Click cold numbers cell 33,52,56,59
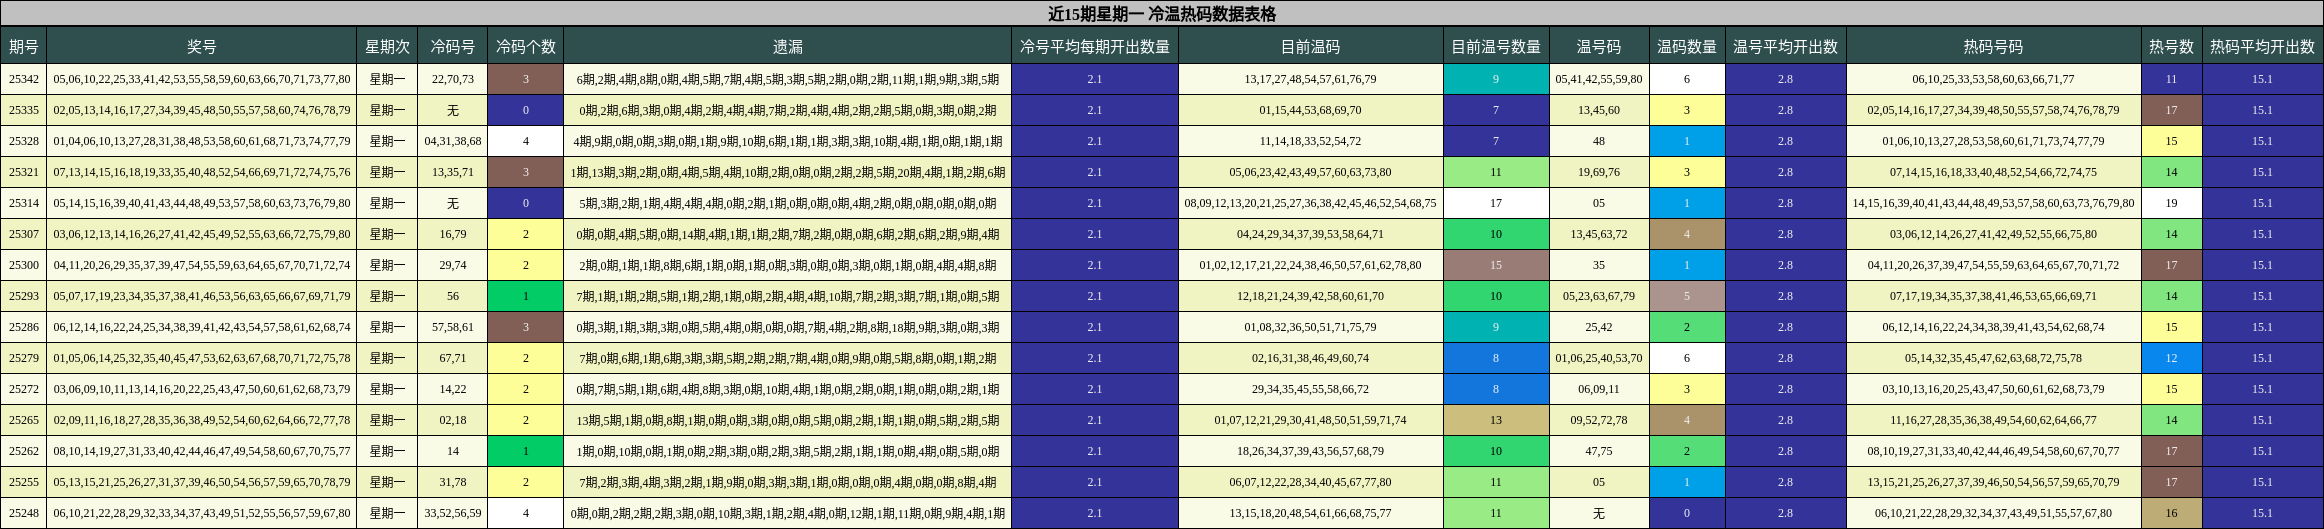The height and width of the screenshot is (529, 2324). 453,513
